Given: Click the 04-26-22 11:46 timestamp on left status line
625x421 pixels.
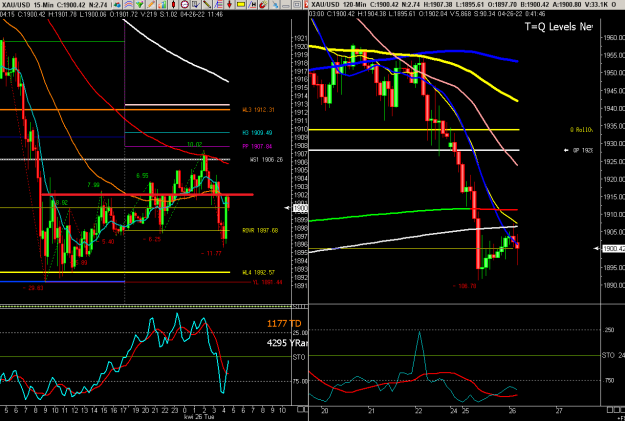Looking at the screenshot, I should click(x=202, y=14).
